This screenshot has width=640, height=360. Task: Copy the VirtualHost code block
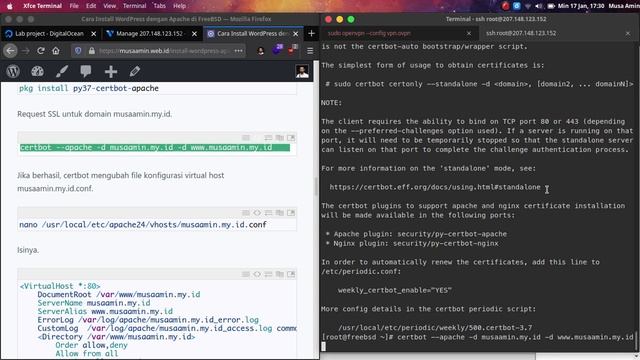[280, 274]
